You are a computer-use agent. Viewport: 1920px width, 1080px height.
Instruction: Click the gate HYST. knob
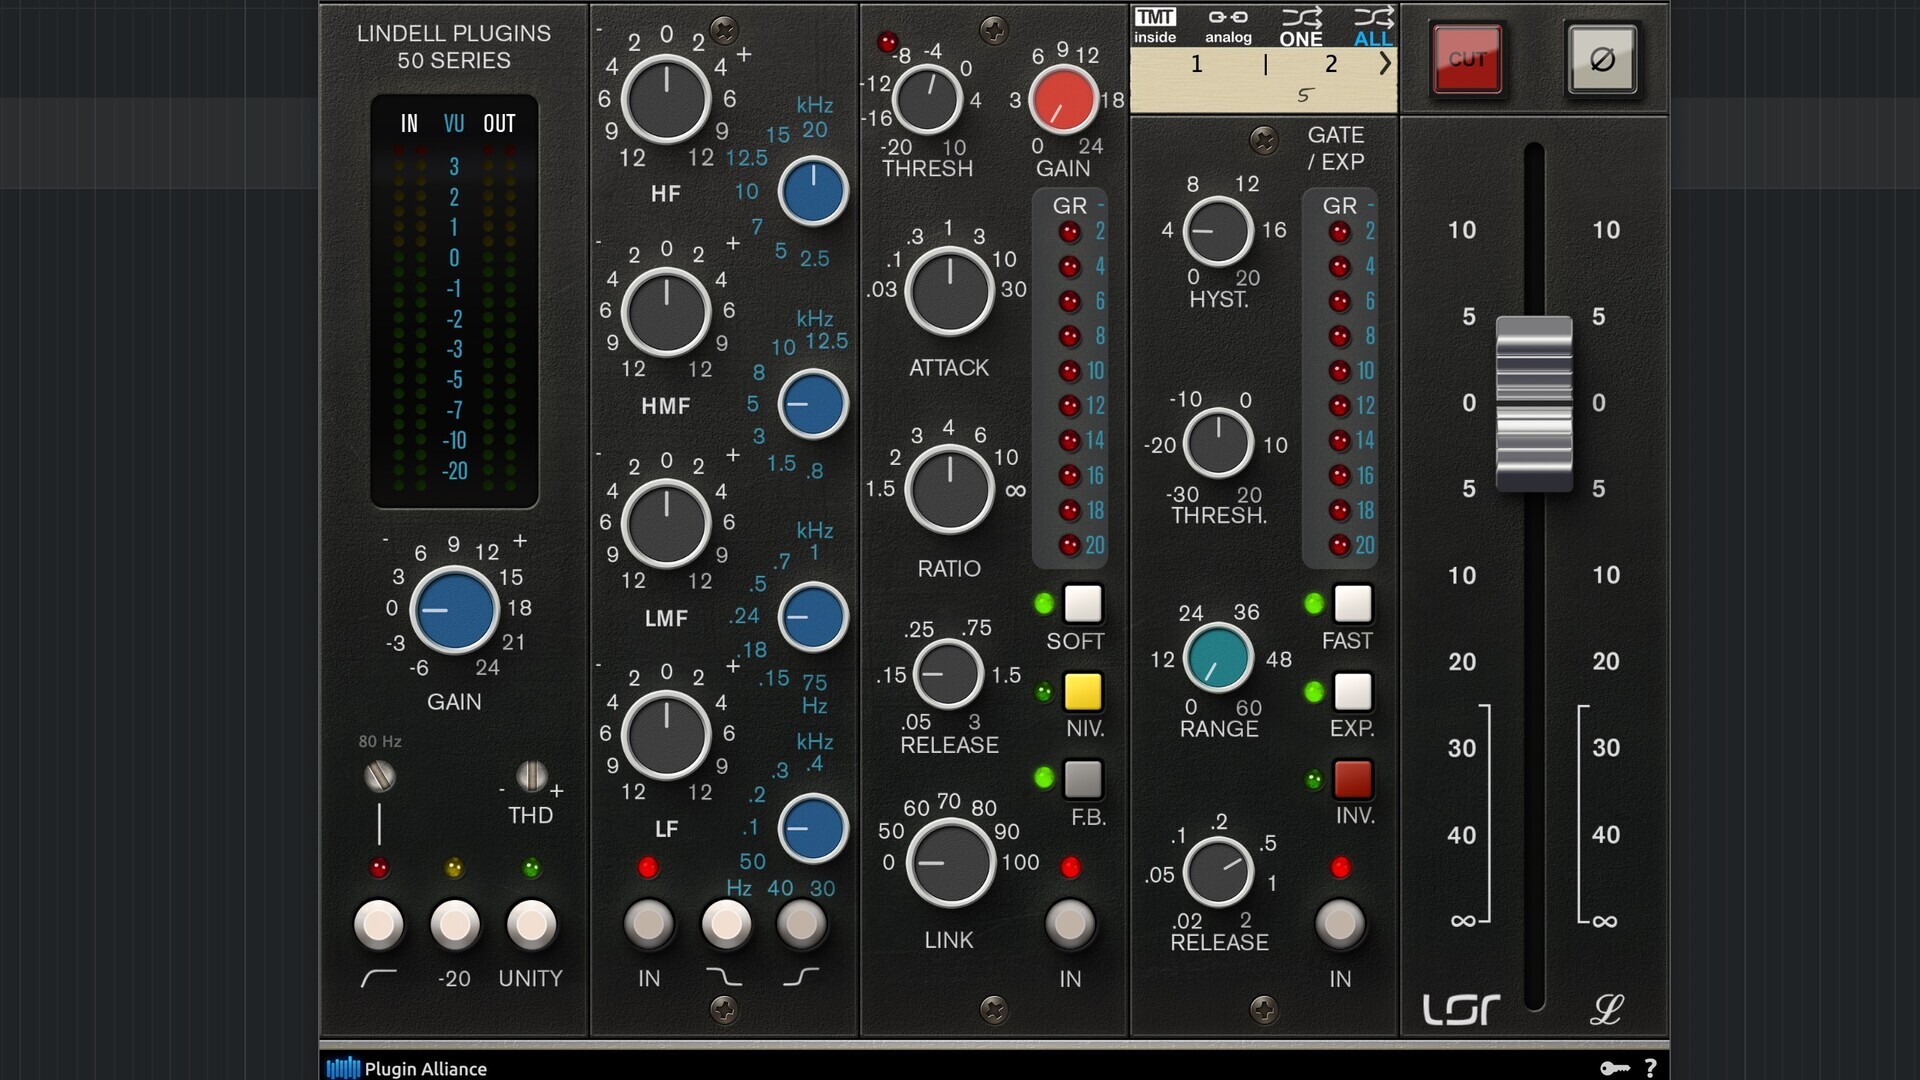(1218, 231)
